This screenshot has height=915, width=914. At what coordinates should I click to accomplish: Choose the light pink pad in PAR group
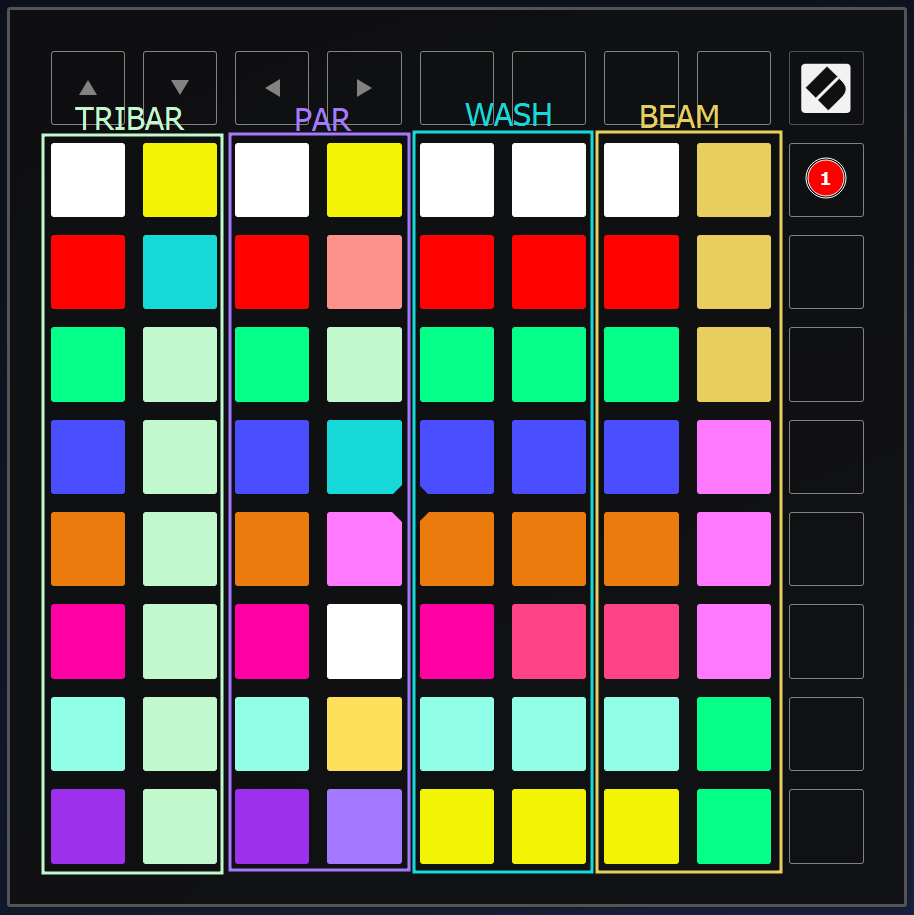click(x=364, y=549)
